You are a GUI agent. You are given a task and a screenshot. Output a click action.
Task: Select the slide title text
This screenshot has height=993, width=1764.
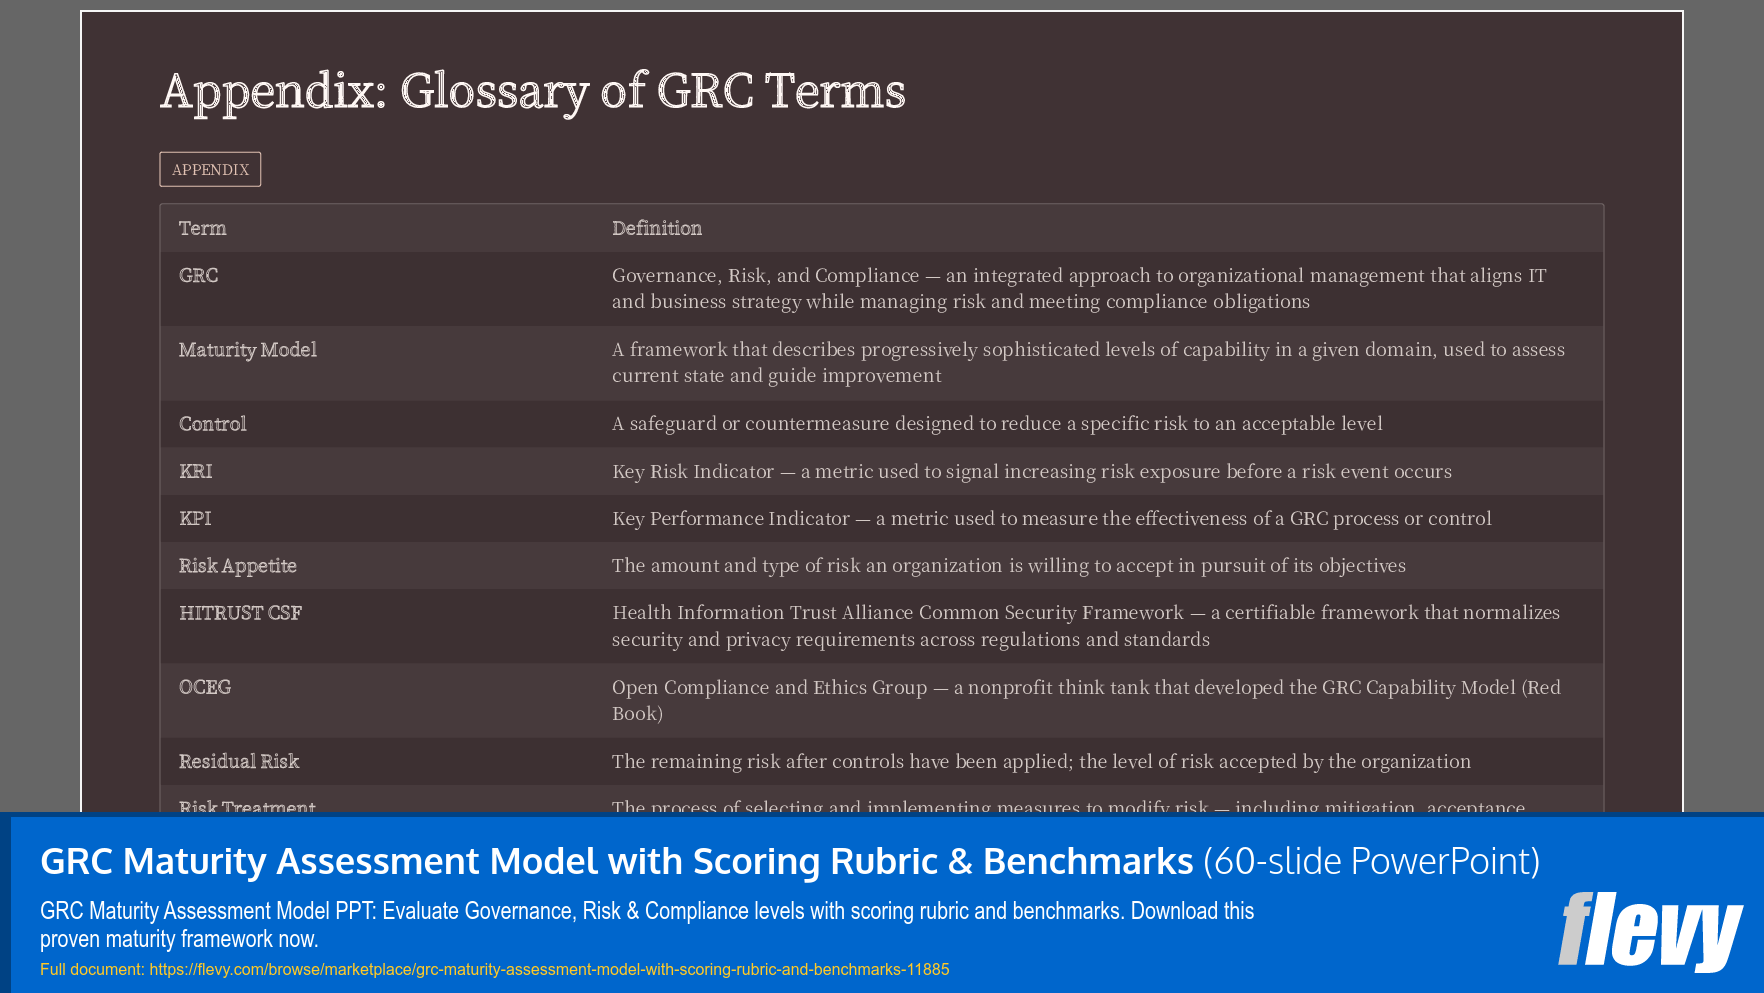pos(532,91)
